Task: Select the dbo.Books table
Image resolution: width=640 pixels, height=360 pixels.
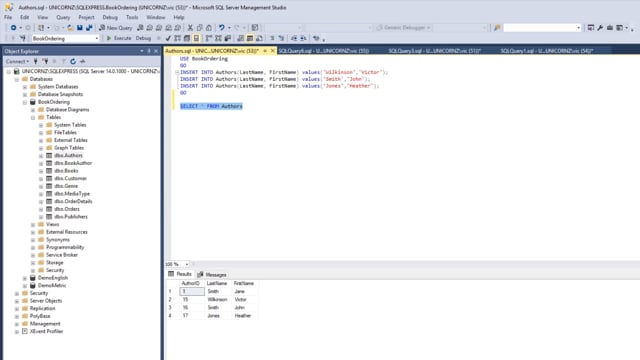Action: click(66, 171)
